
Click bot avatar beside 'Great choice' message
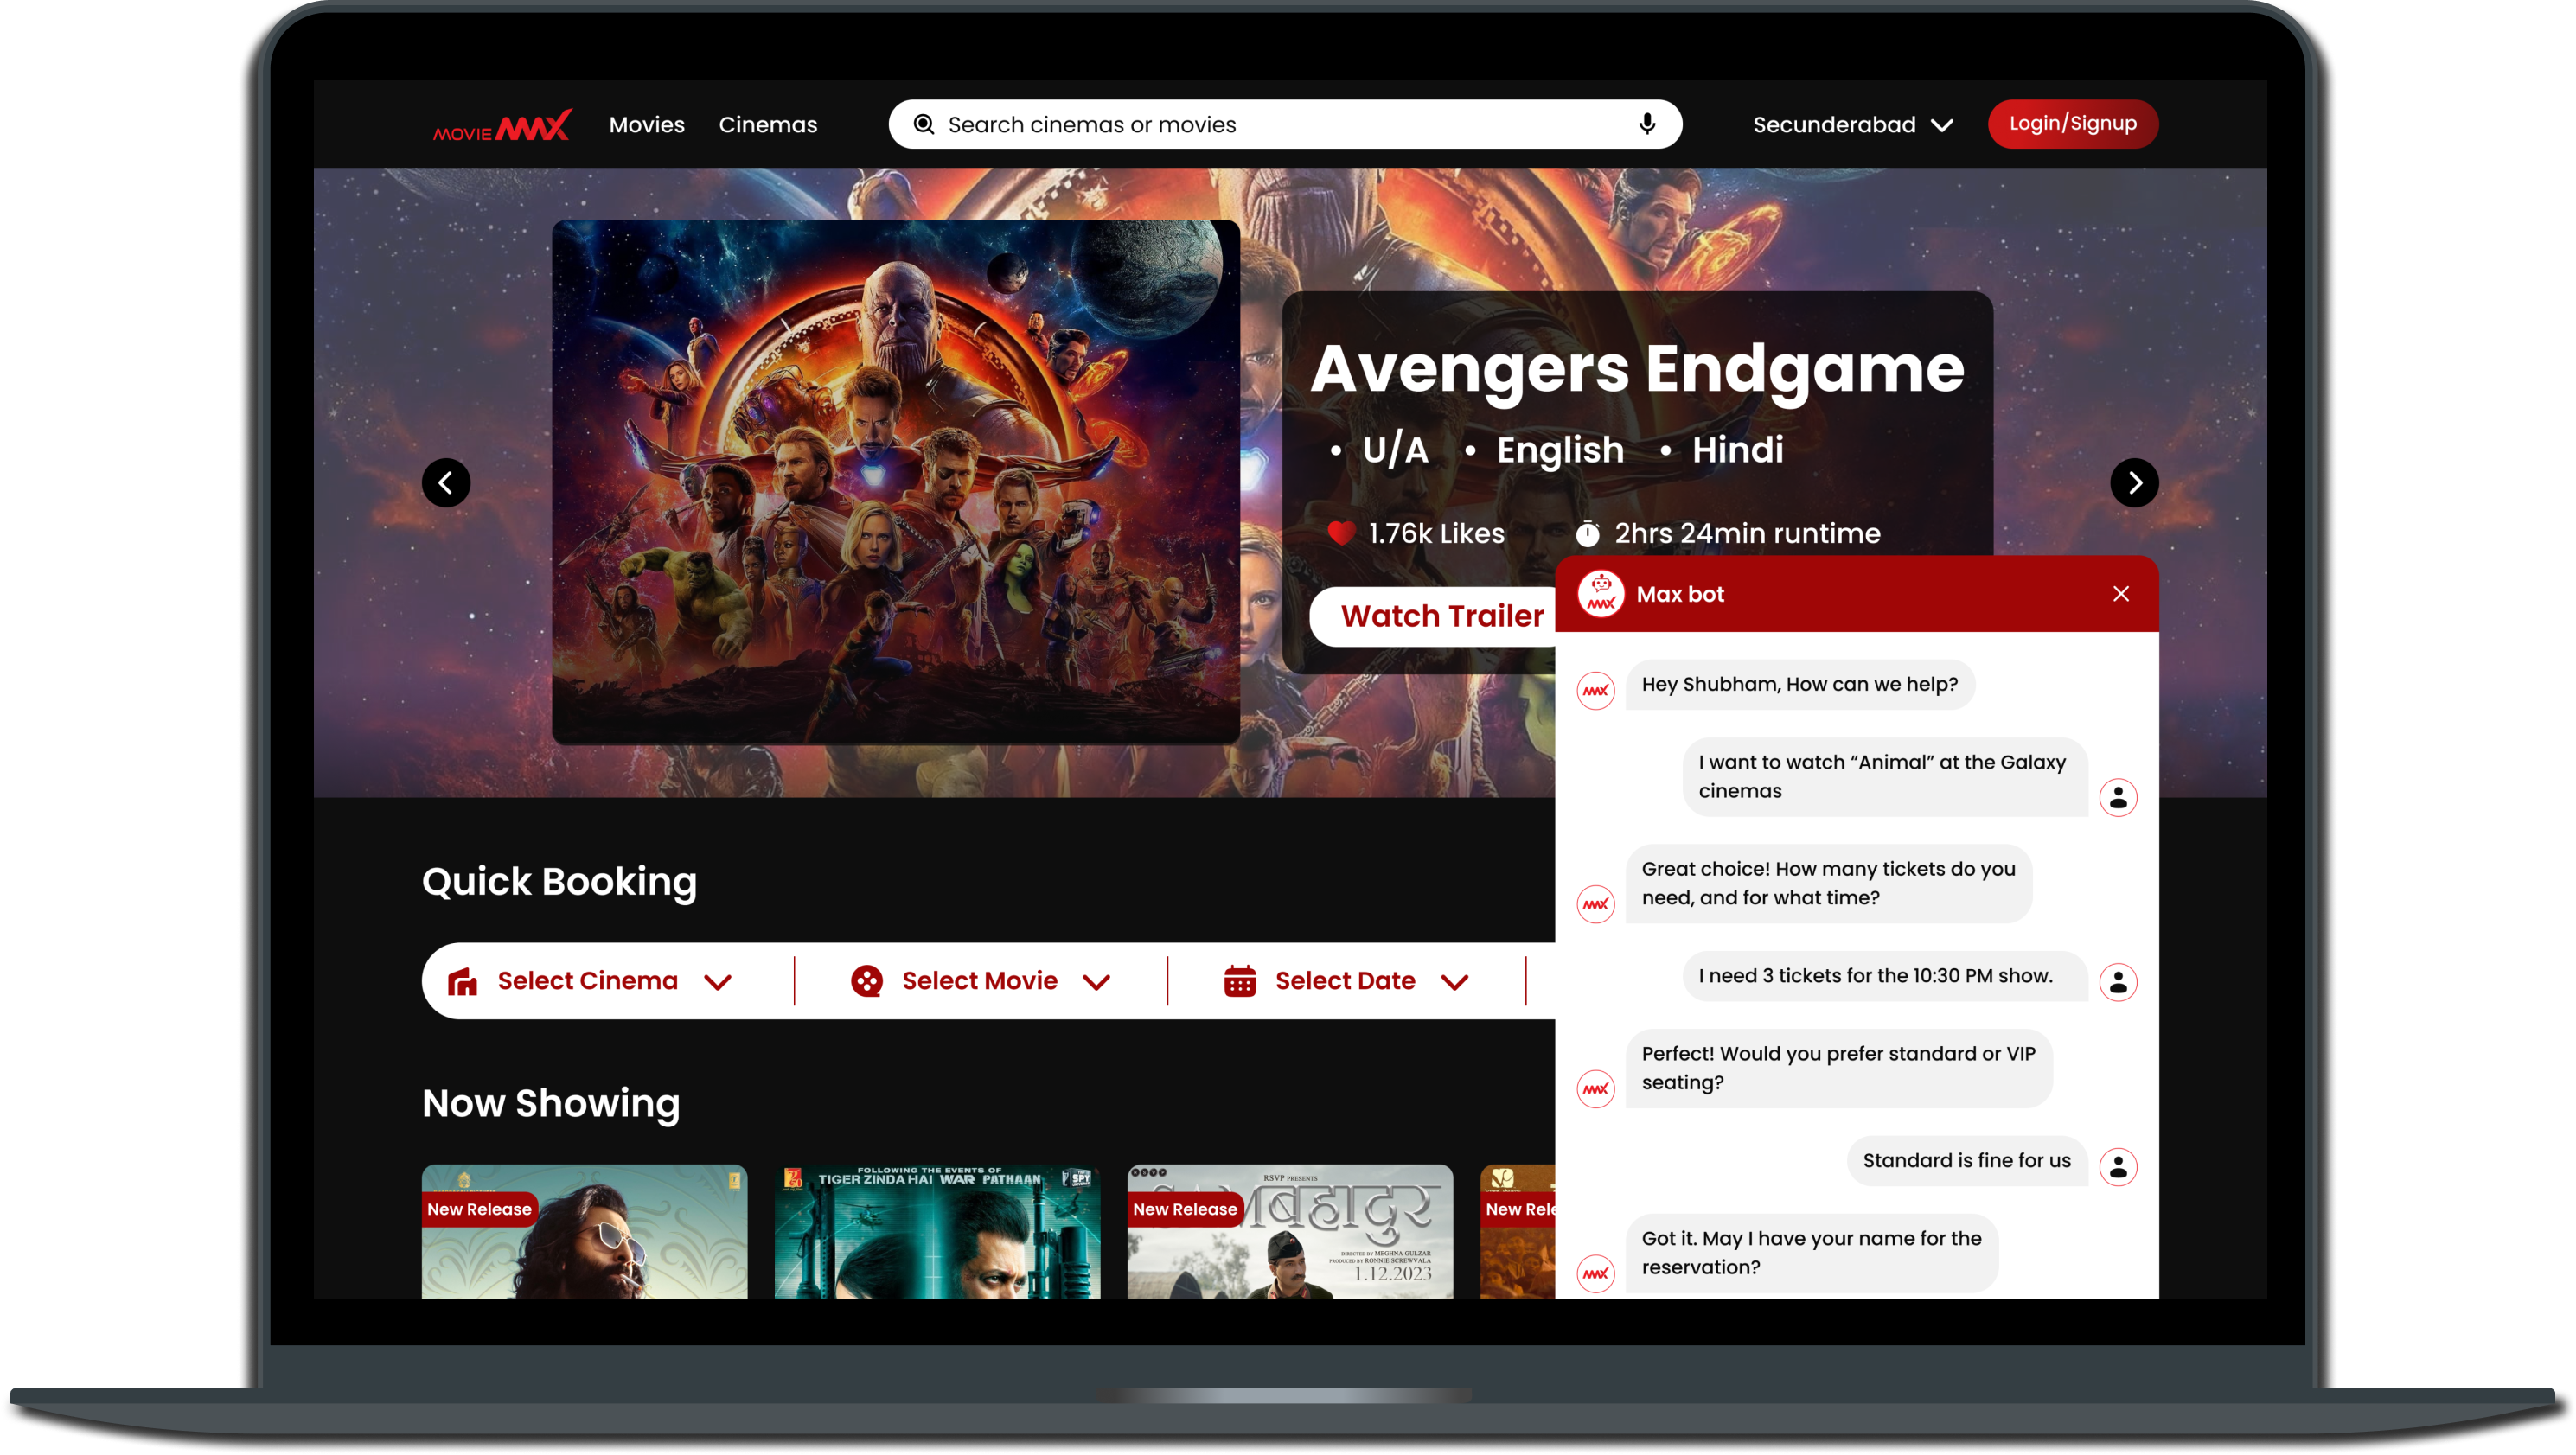[x=1596, y=904]
